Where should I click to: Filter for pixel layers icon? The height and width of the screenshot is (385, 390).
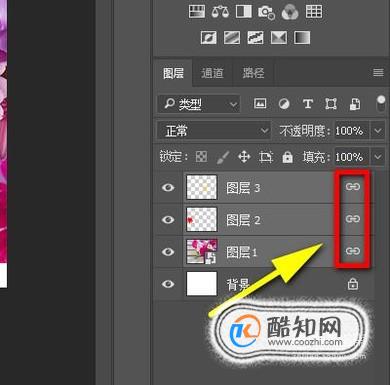point(260,104)
